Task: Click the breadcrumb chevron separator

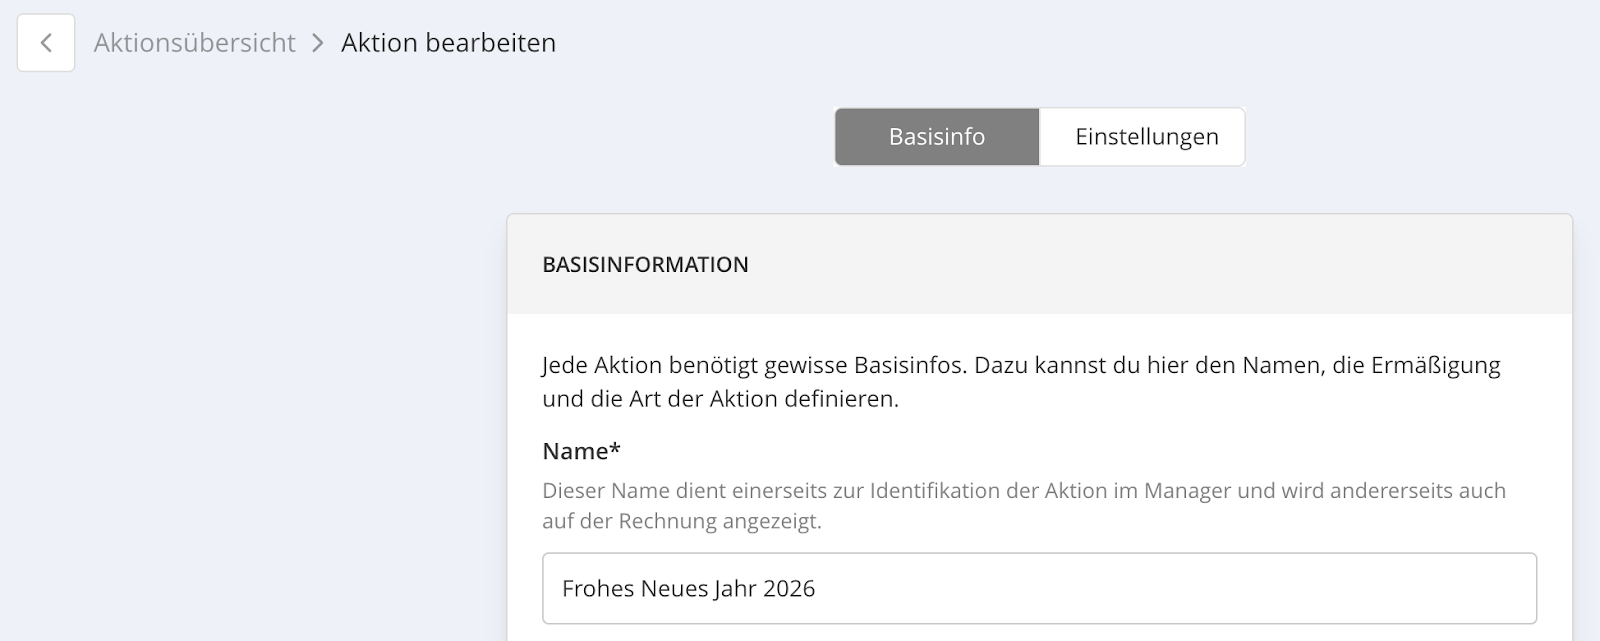Action: pyautogui.click(x=318, y=43)
